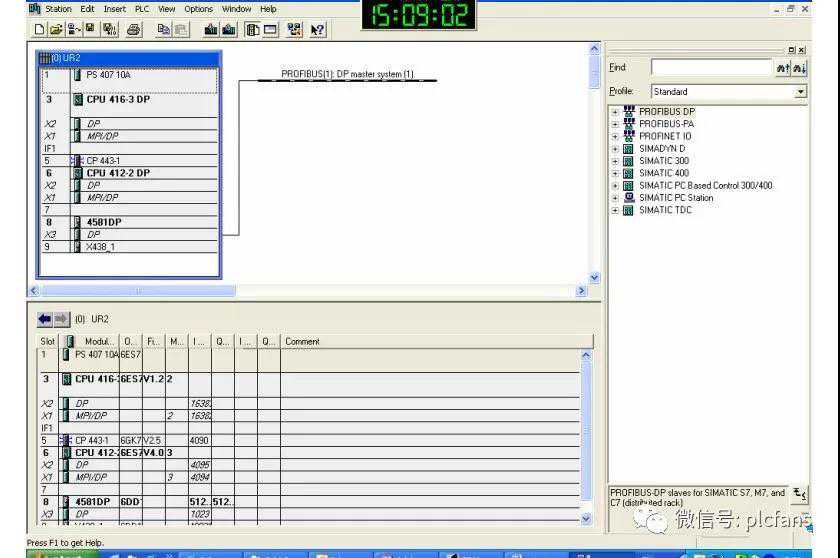
Task: Click inside the Find input field
Action: [x=711, y=67]
